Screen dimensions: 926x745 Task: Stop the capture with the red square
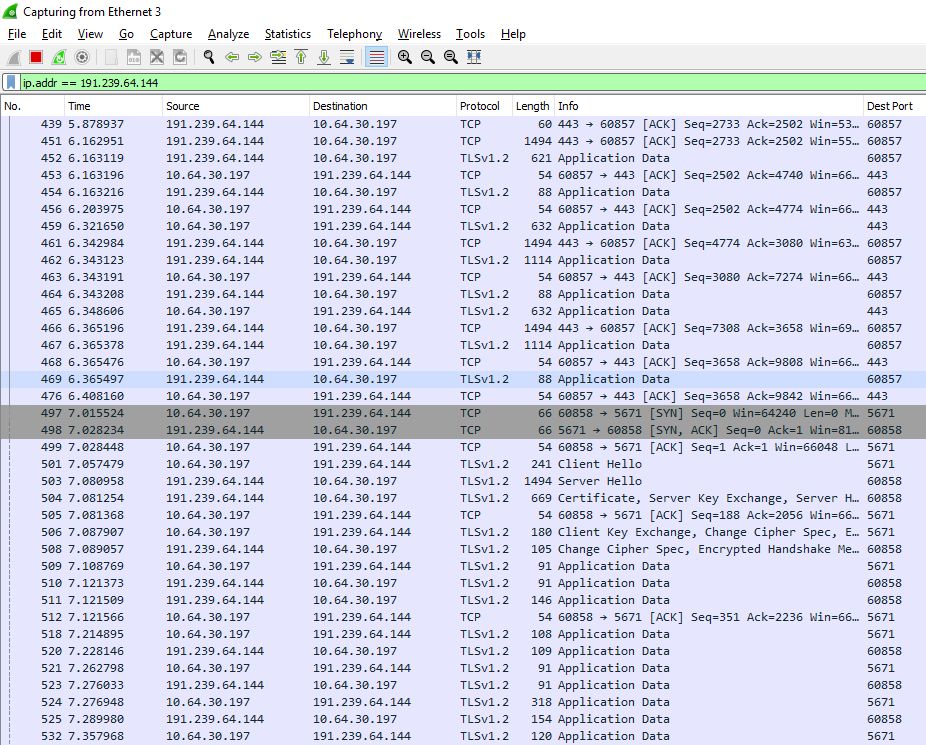(36, 57)
